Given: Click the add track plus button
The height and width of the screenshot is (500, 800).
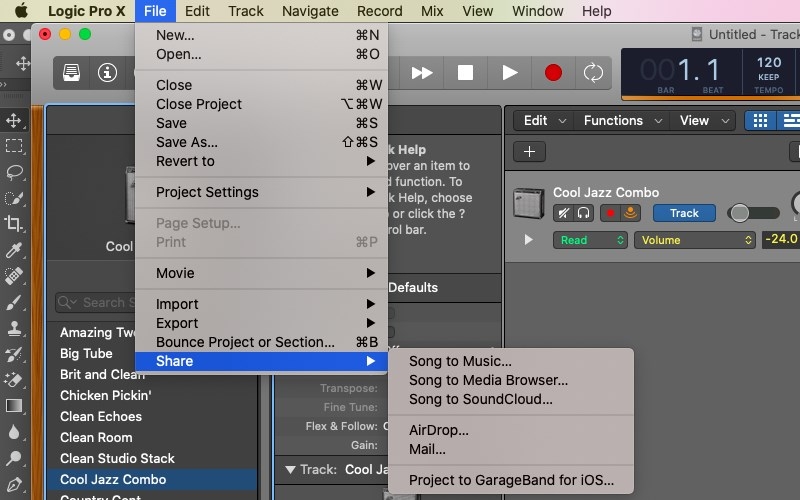Looking at the screenshot, I should pyautogui.click(x=529, y=152).
